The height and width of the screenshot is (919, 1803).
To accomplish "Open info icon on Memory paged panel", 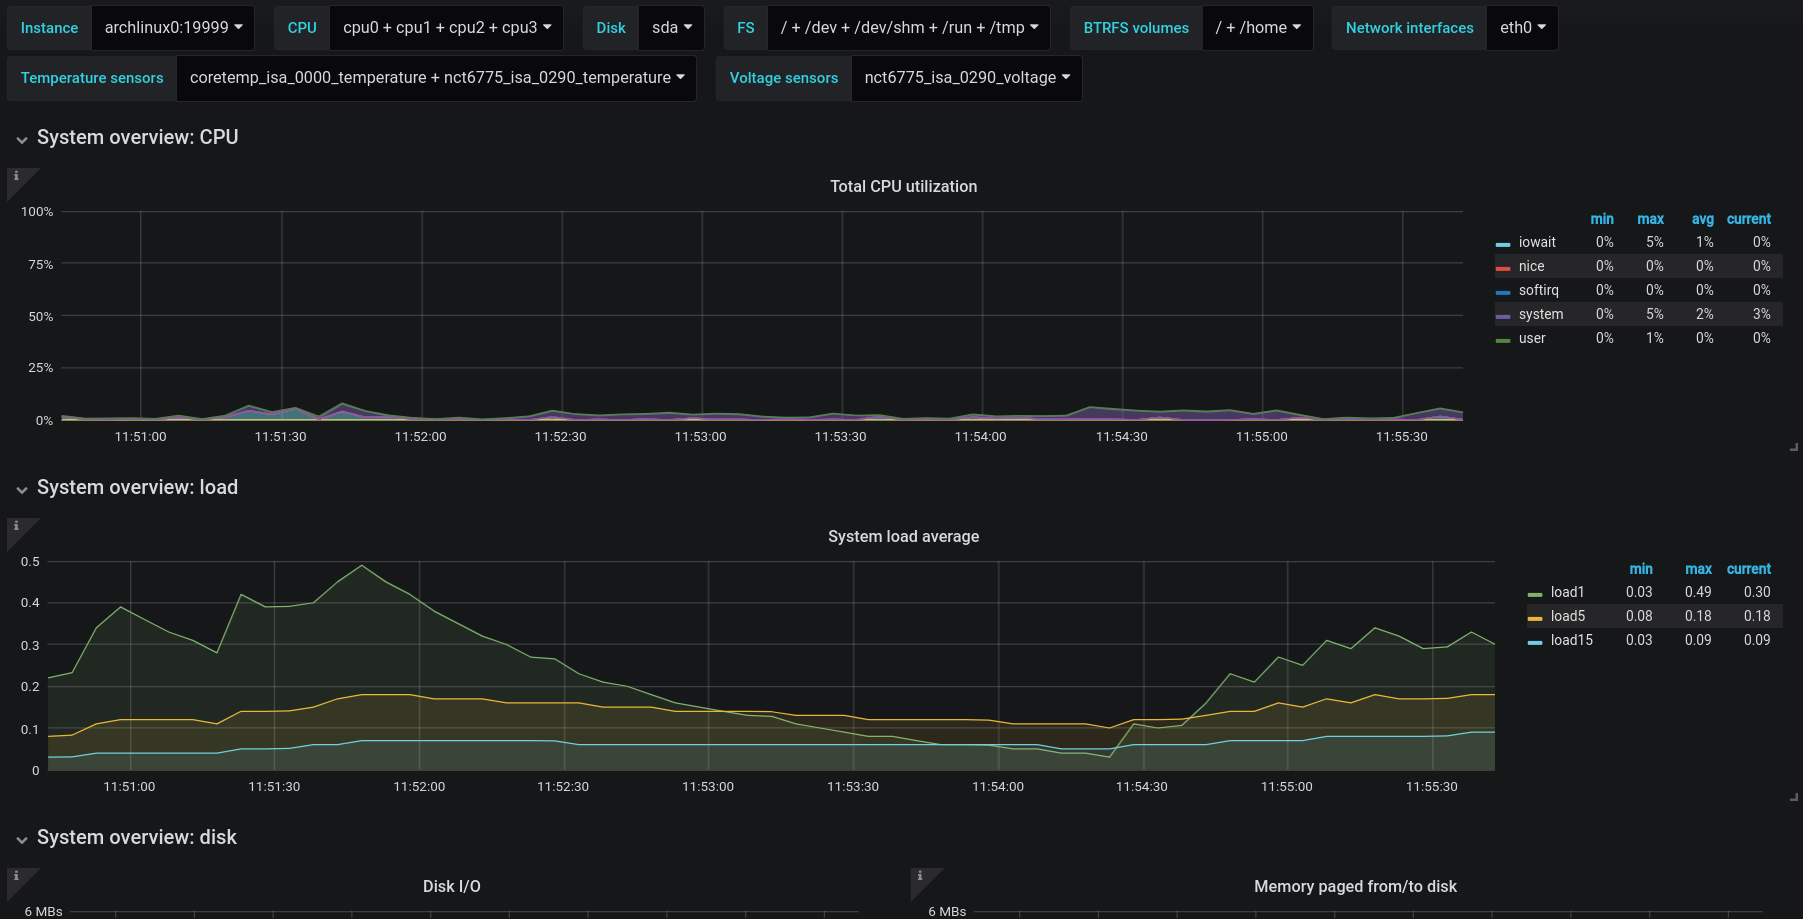I will 920,876.
